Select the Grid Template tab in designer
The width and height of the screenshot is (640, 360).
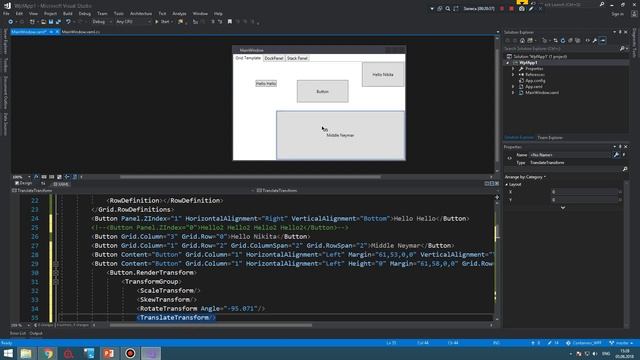coord(248,58)
